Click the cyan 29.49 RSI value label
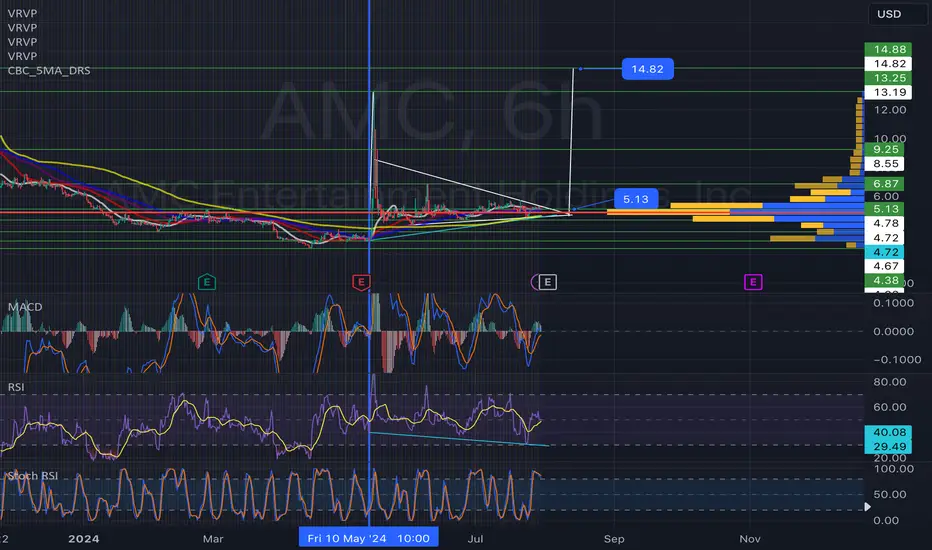932x550 pixels. click(889, 447)
